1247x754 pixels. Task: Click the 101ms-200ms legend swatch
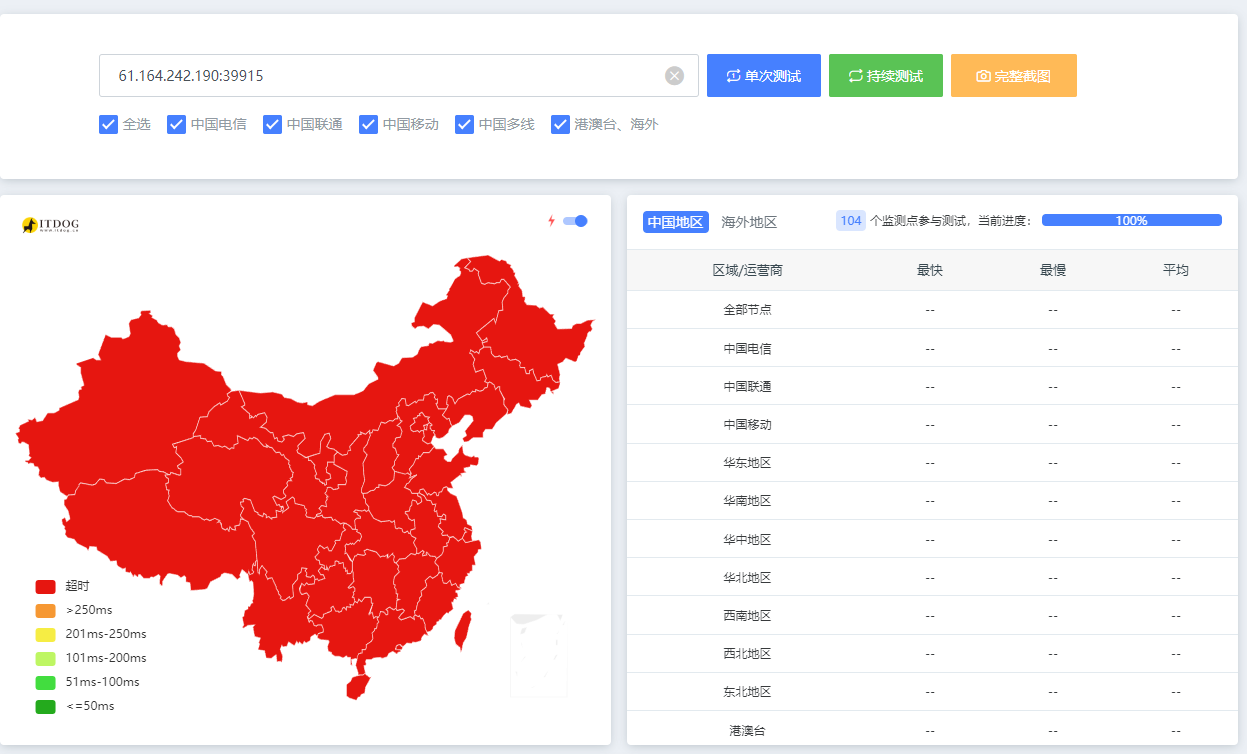45,658
